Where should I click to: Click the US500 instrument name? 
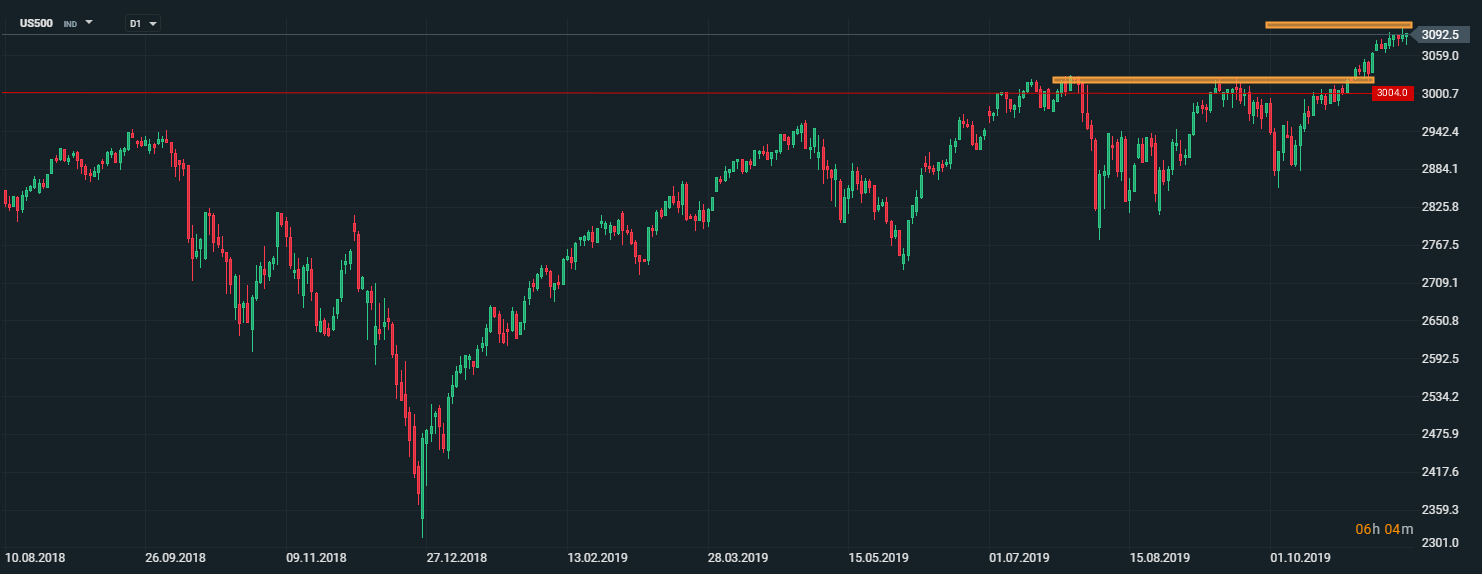click(x=36, y=22)
